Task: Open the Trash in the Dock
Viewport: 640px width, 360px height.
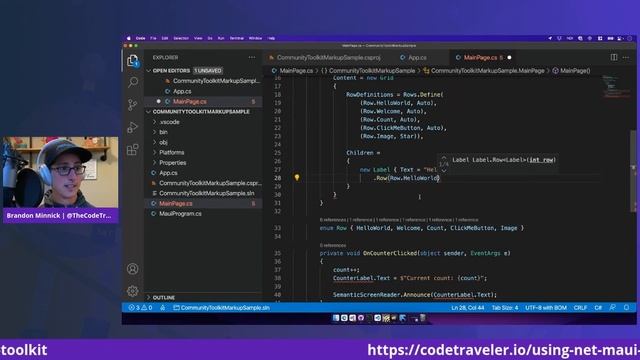Action: tap(423, 318)
